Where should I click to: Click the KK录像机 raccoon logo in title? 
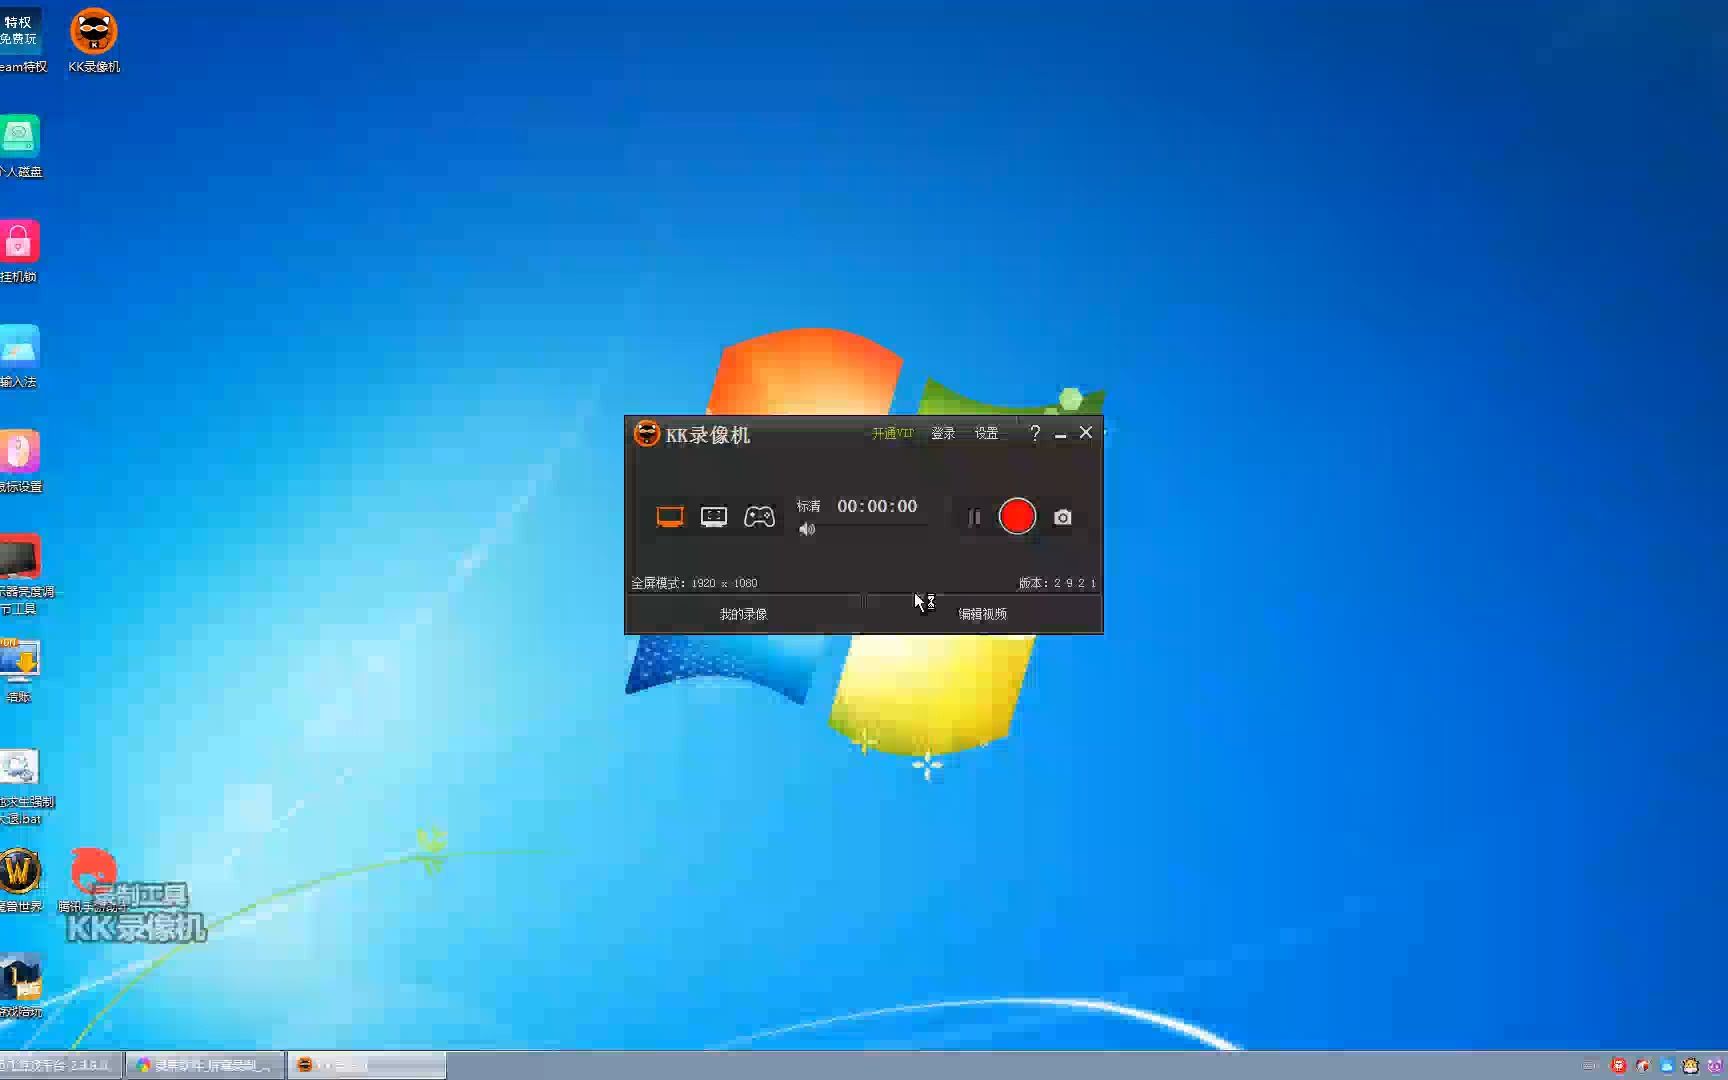[x=647, y=433]
